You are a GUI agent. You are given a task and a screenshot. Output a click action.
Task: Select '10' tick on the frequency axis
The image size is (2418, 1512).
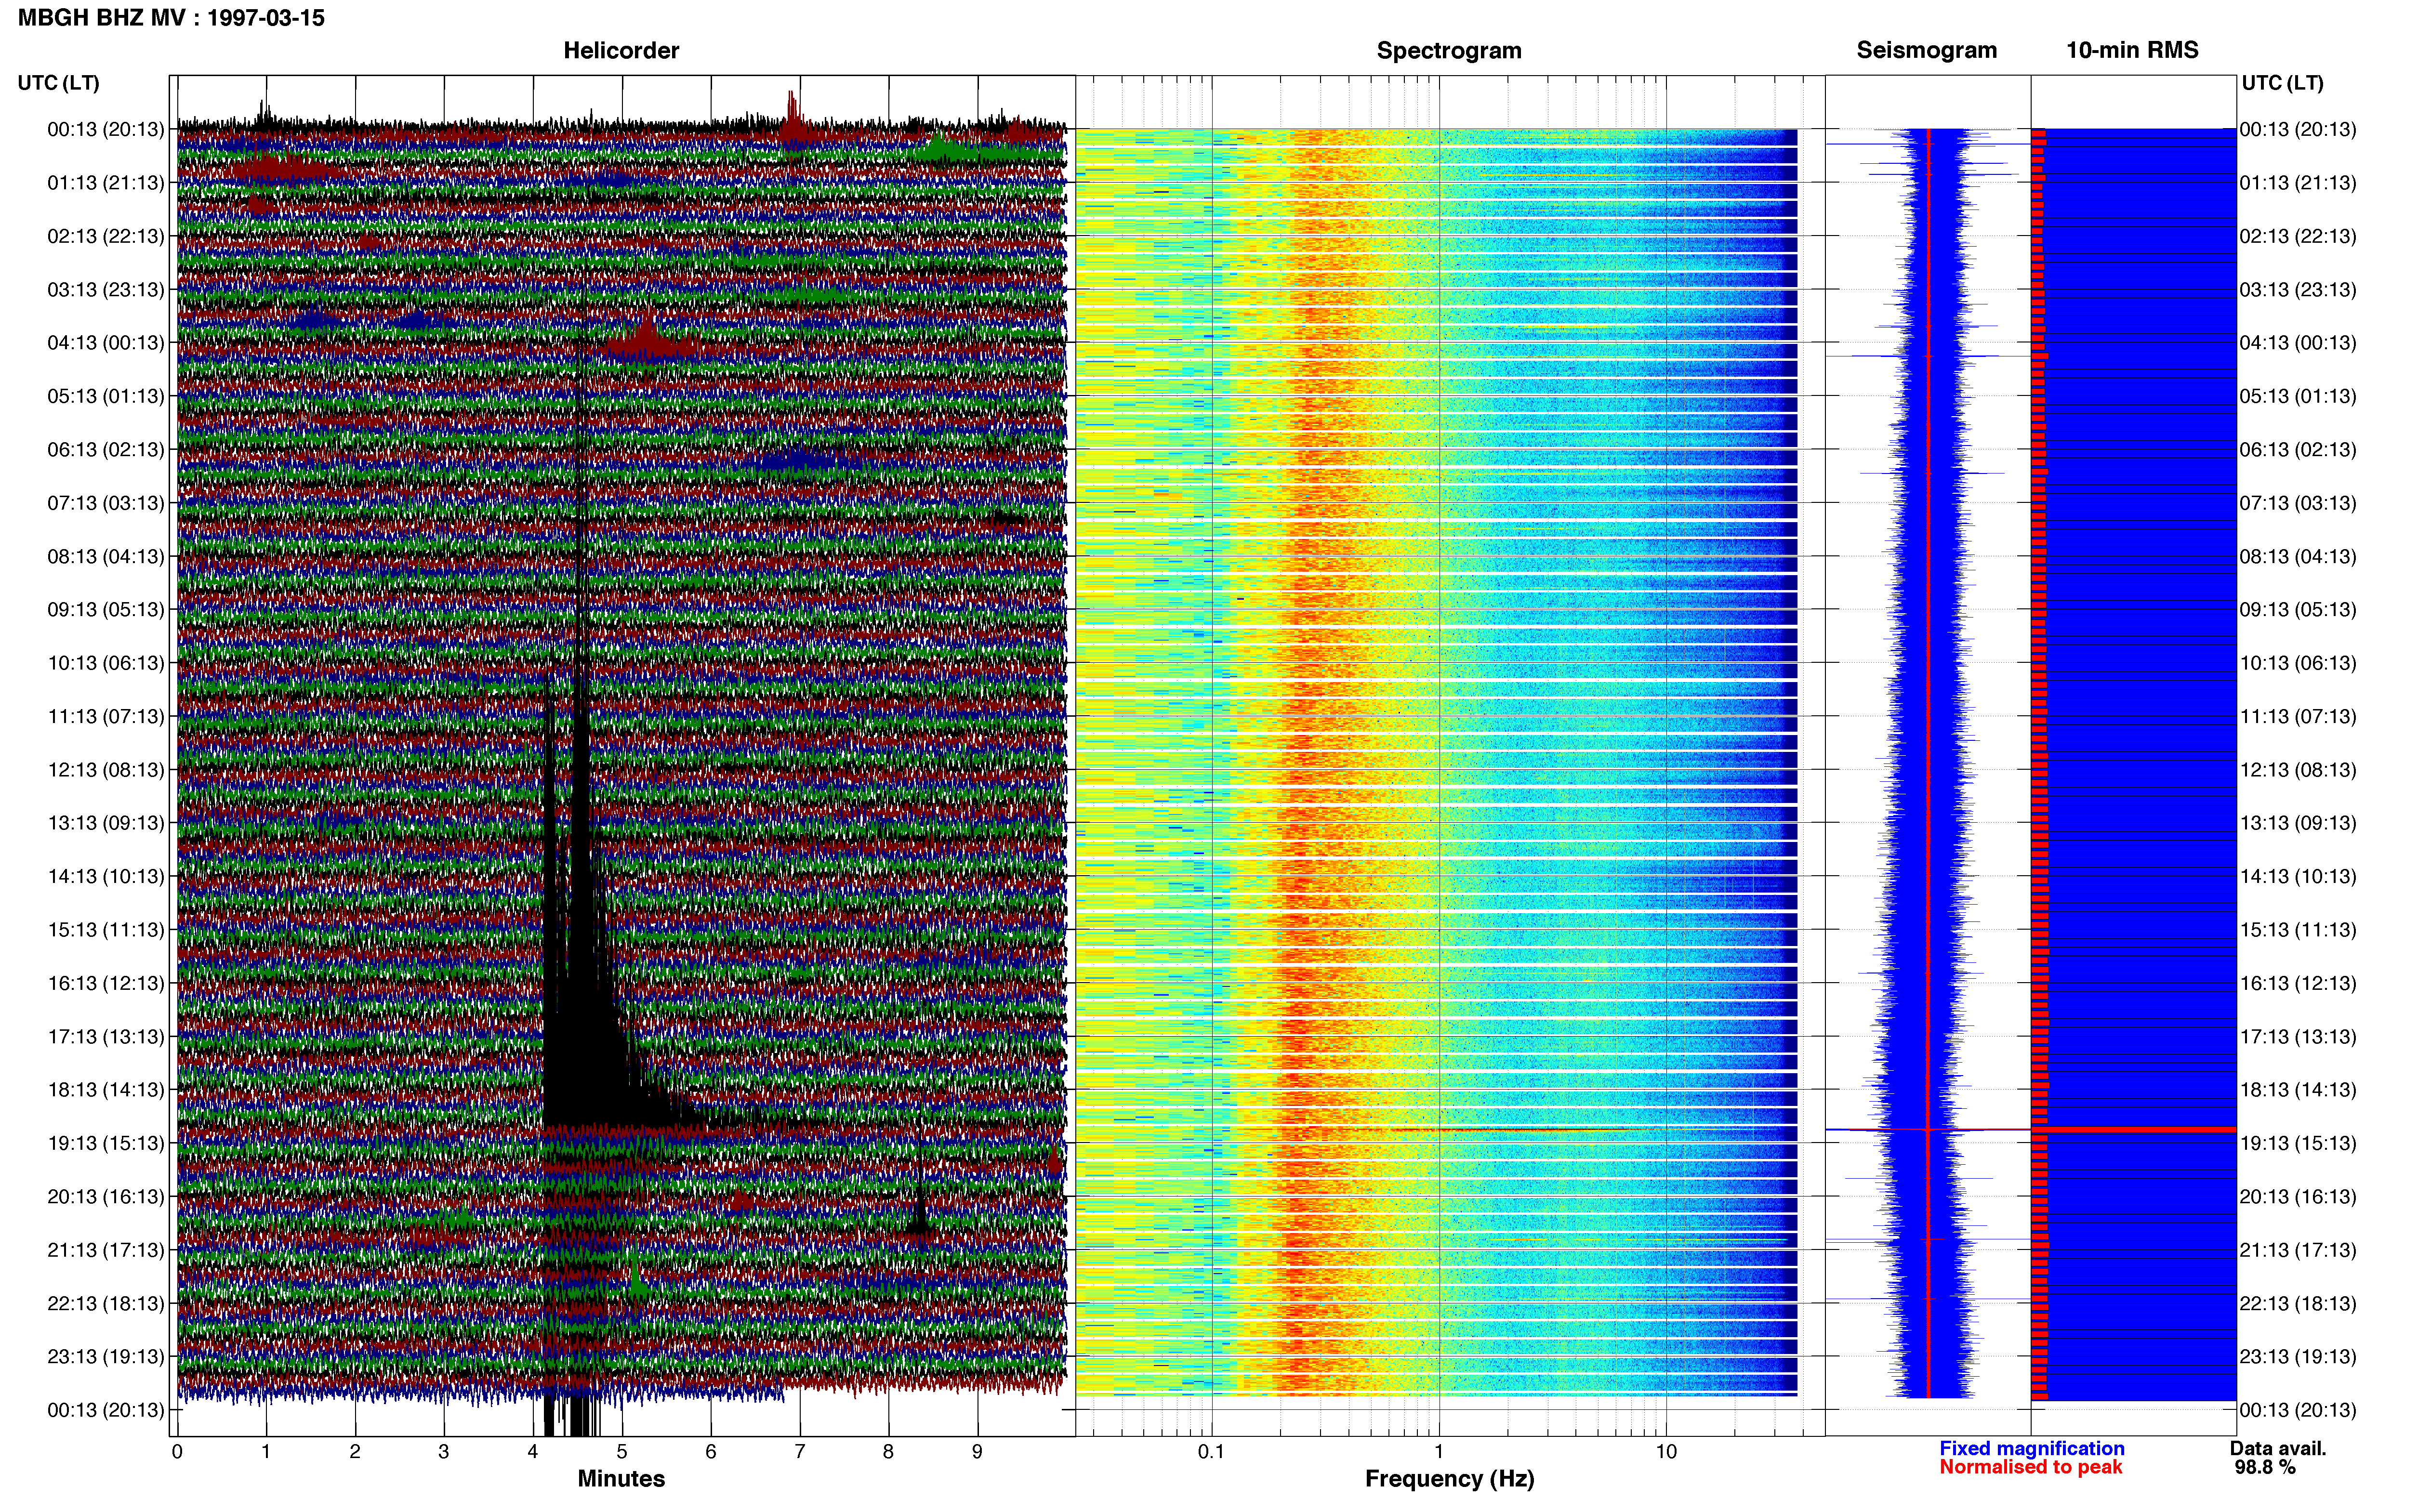click(1666, 1452)
